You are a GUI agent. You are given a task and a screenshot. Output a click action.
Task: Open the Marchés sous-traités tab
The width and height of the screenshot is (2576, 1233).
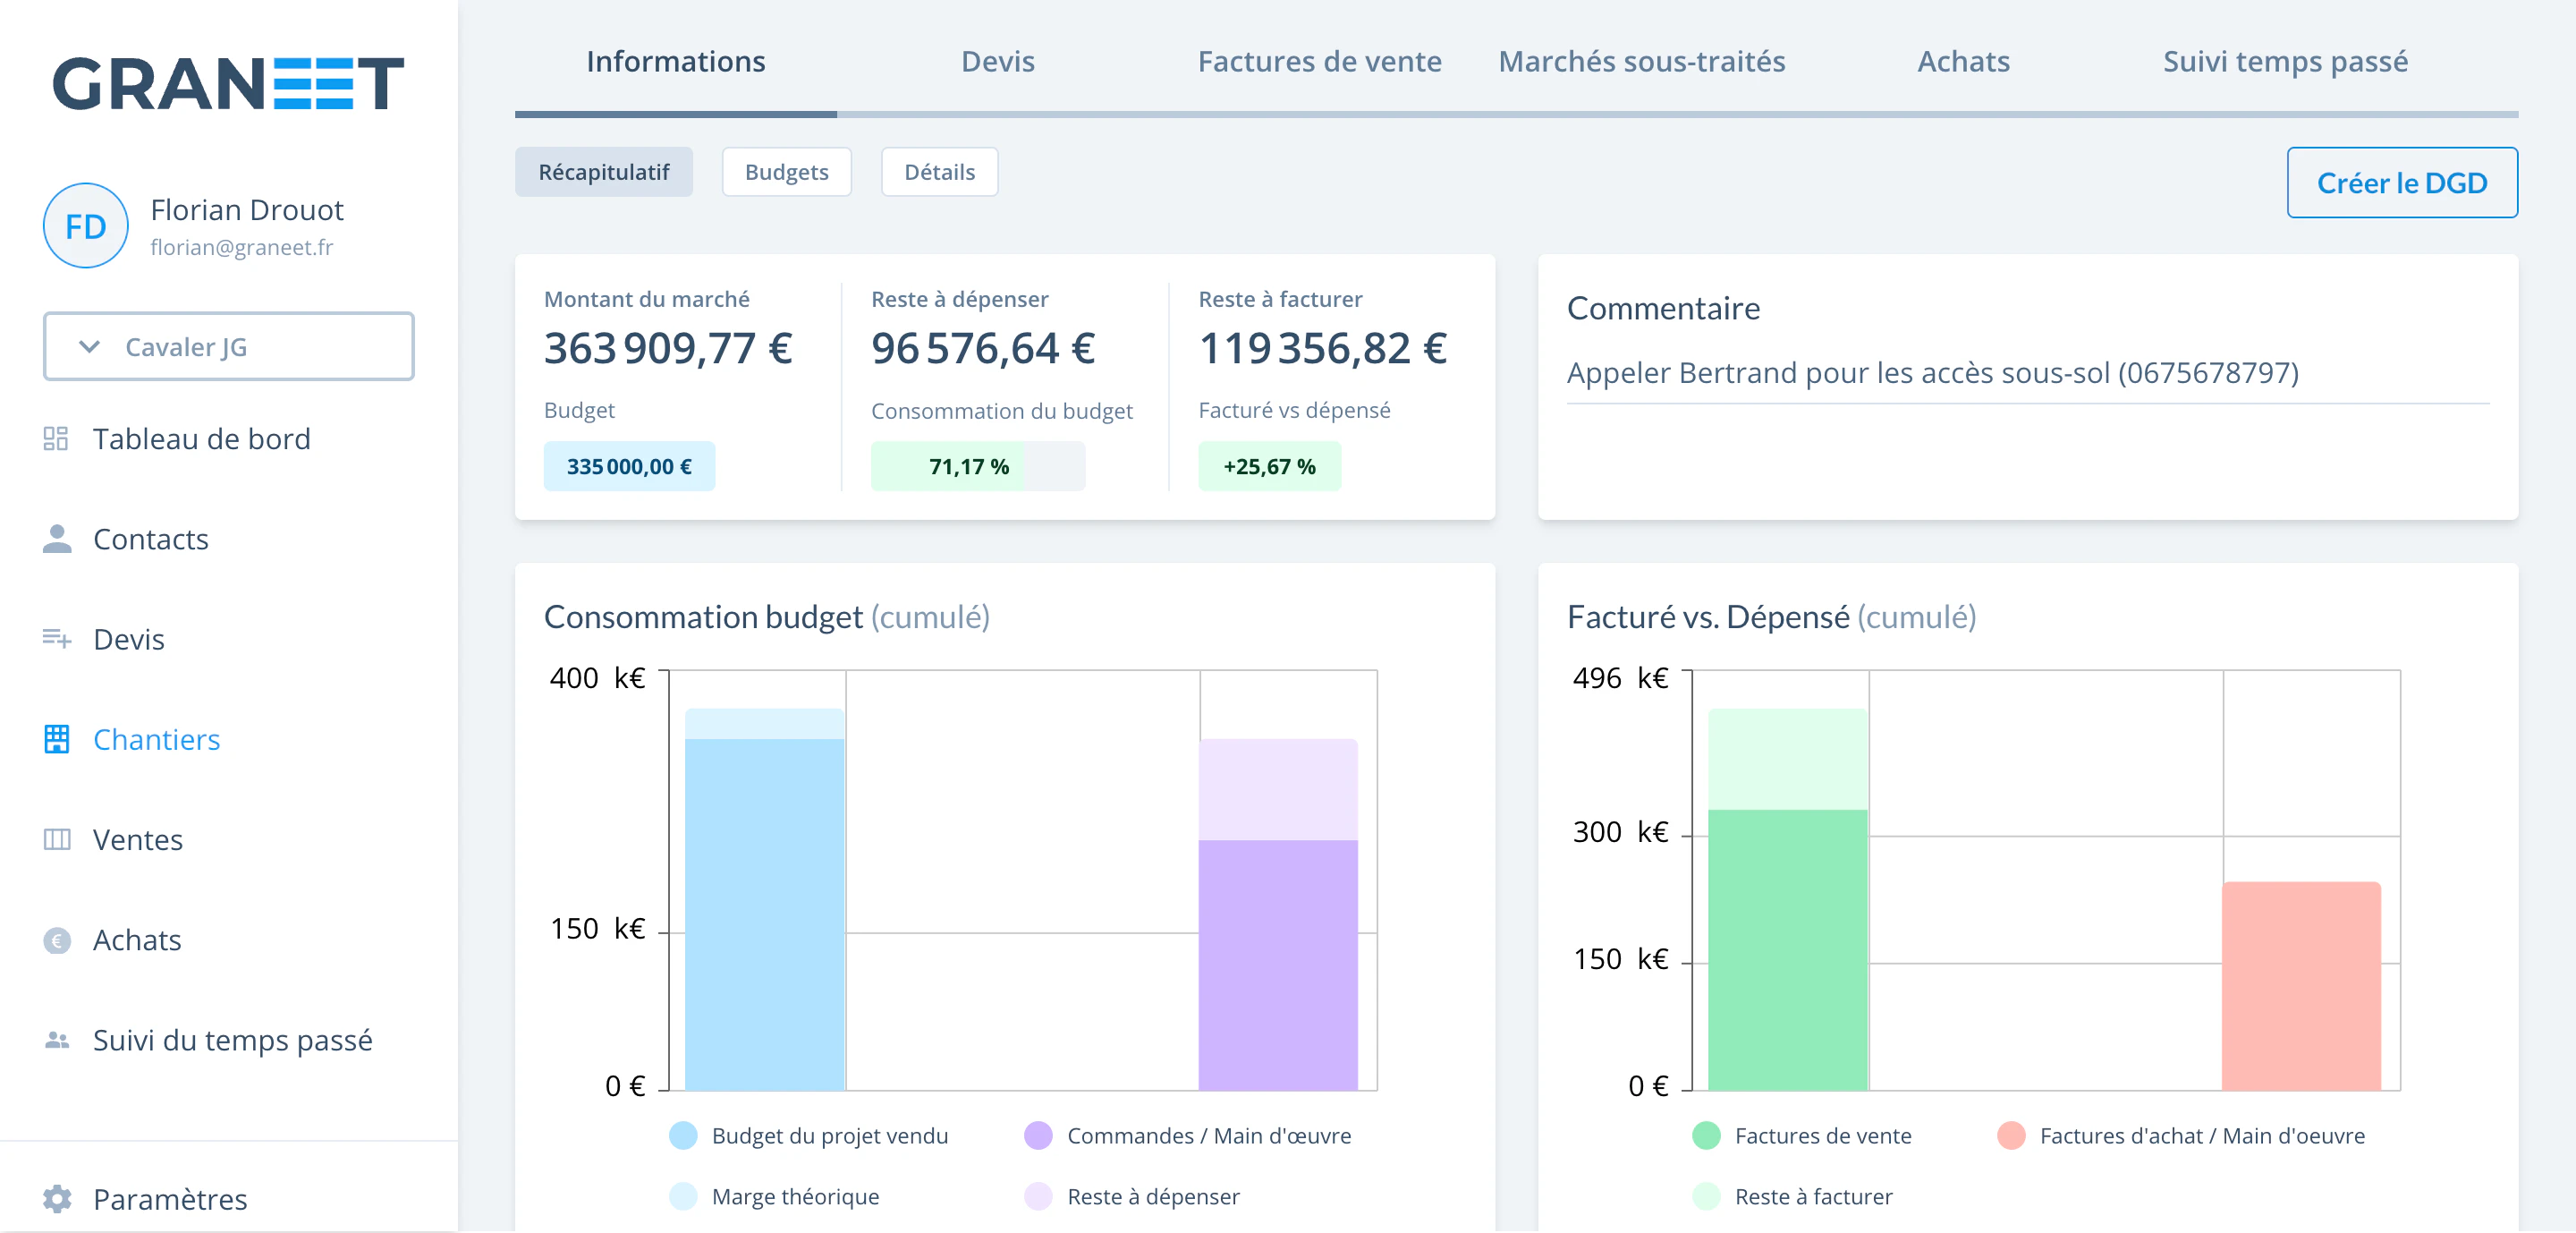(1641, 61)
